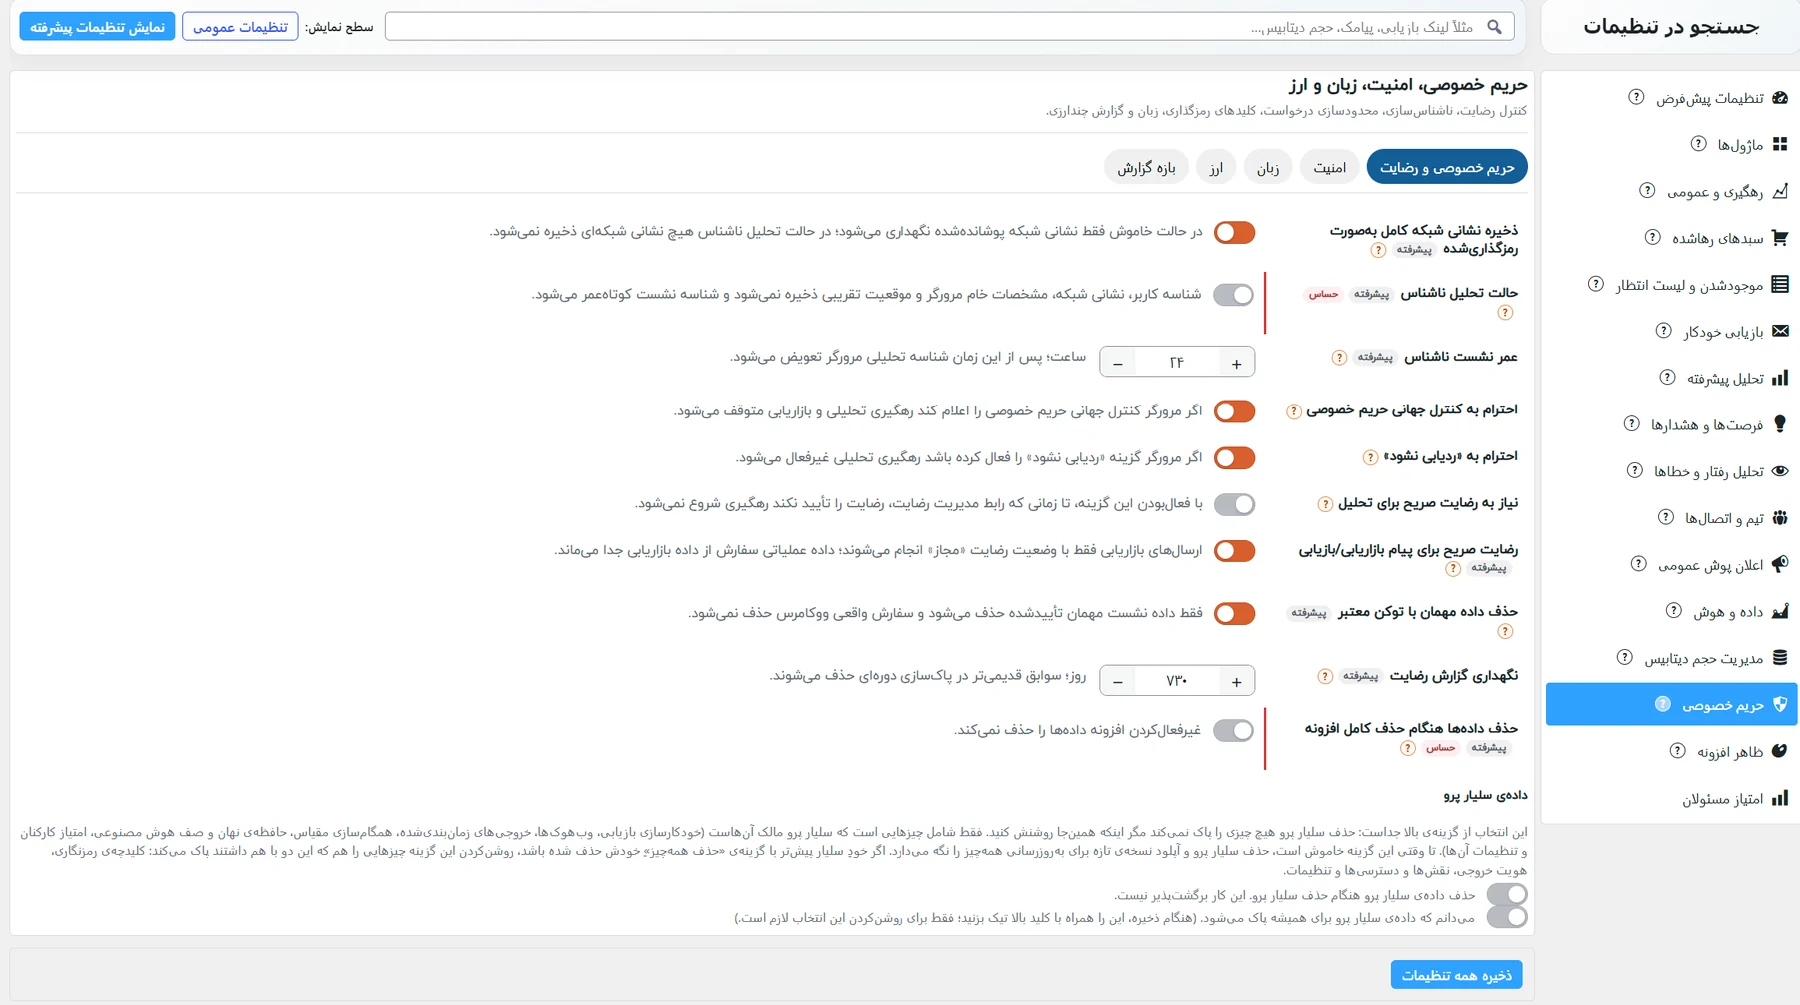Viewport: 1800px width, 1005px height.
Task: Toggle رضایت صریح برای پیام بازاریابی switch
Action: pyautogui.click(x=1234, y=551)
